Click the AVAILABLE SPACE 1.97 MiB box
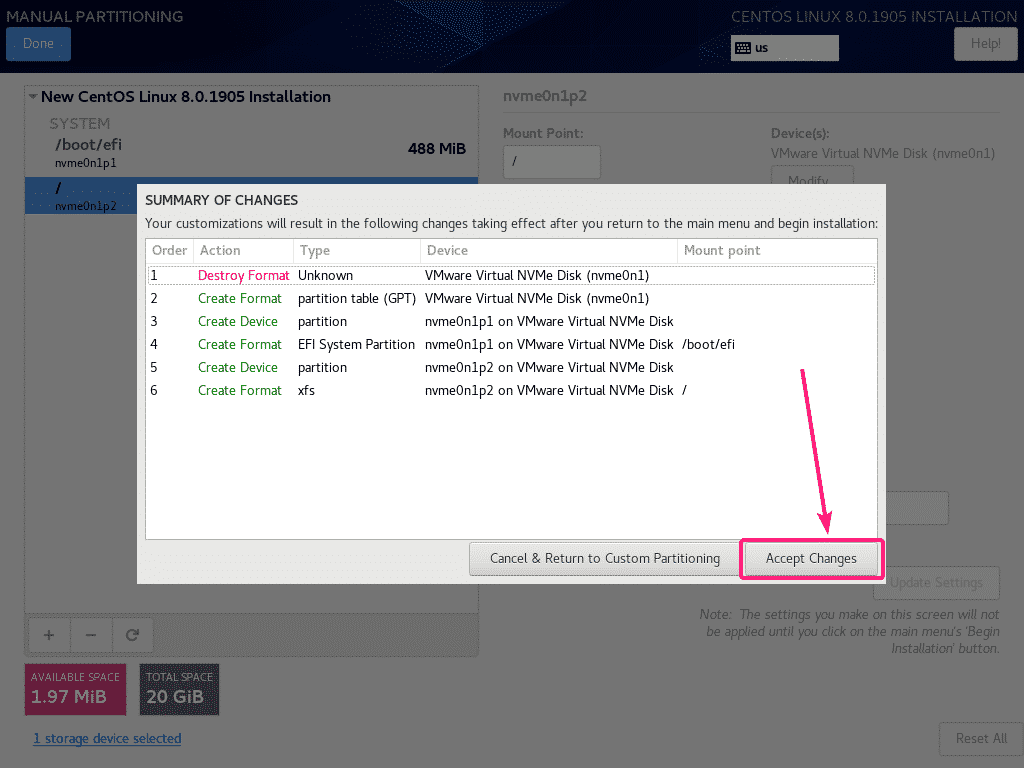 click(x=75, y=690)
